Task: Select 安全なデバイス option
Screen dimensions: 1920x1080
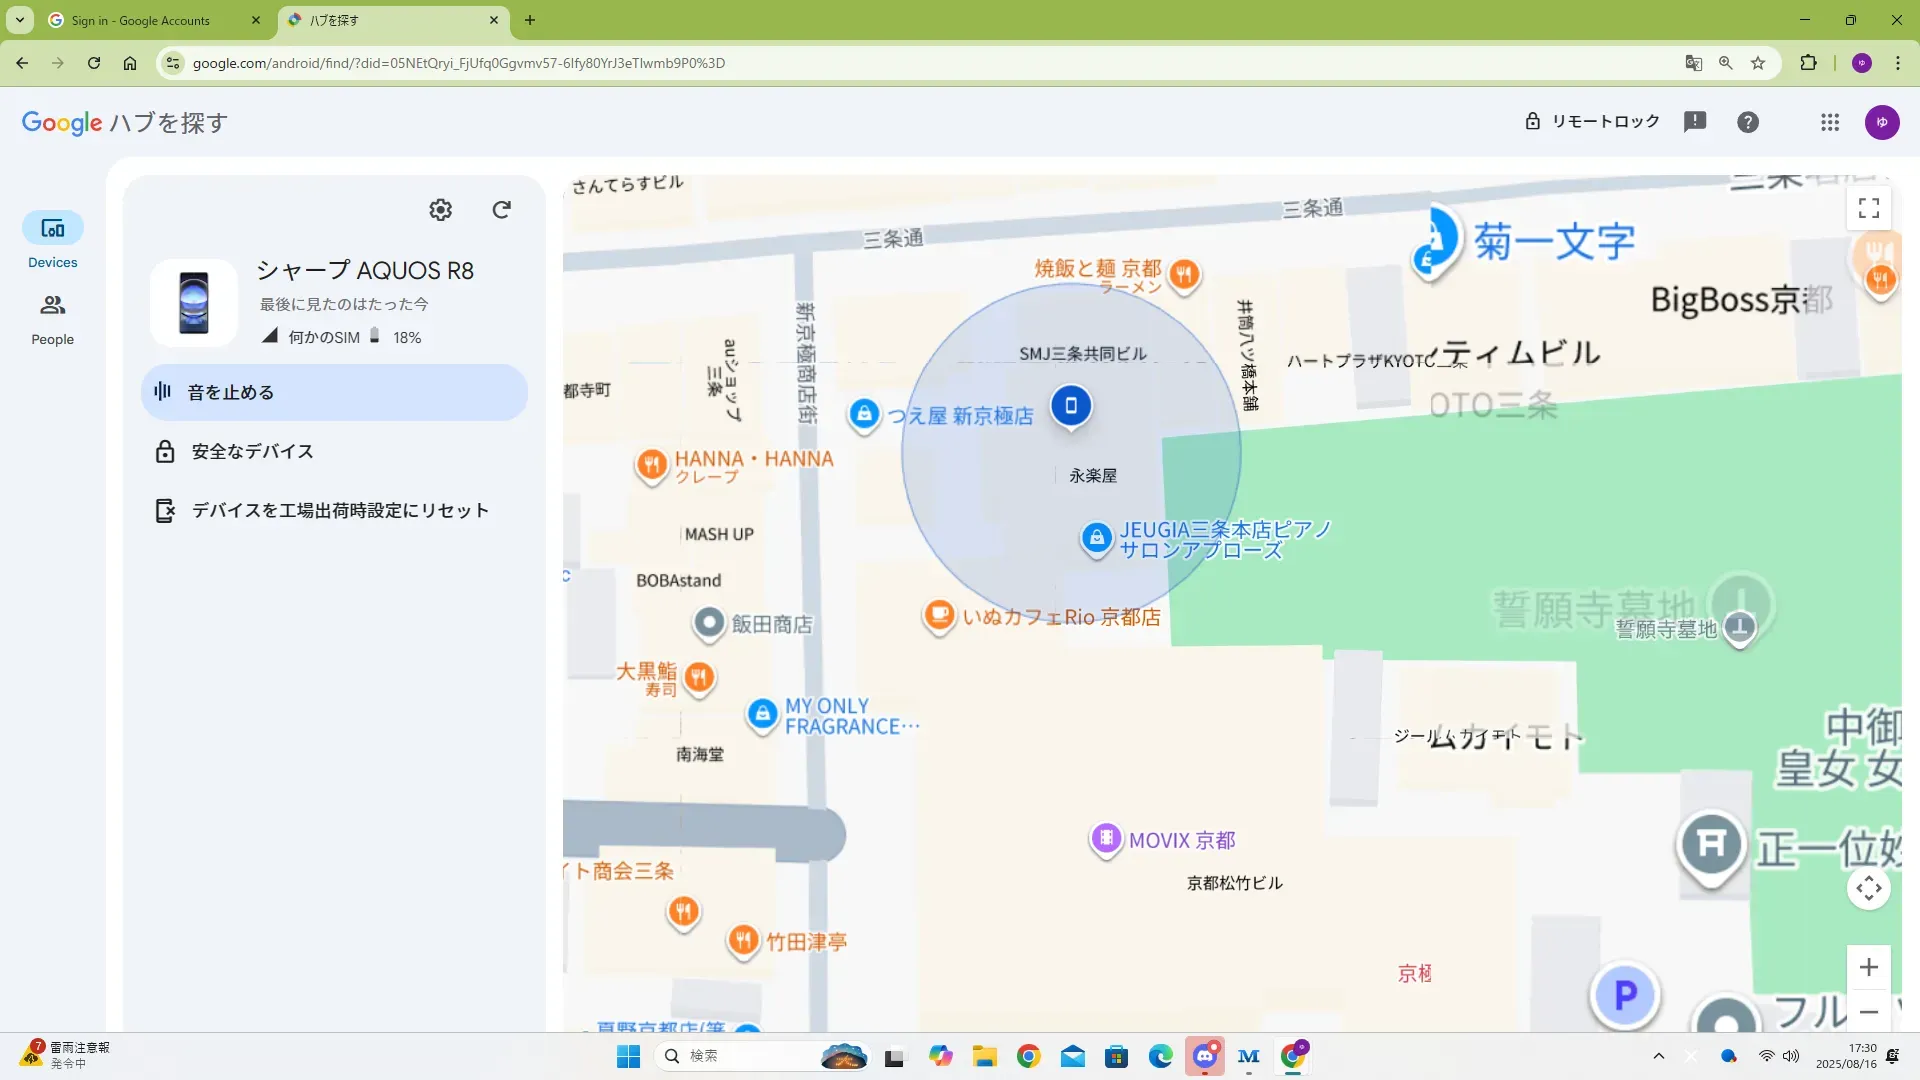Action: pos(252,451)
